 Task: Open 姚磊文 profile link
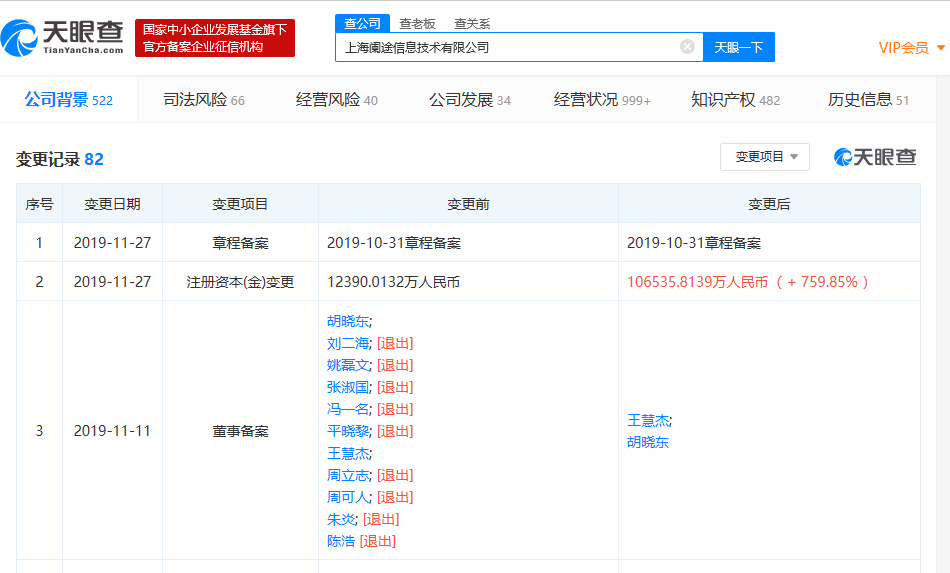348,365
